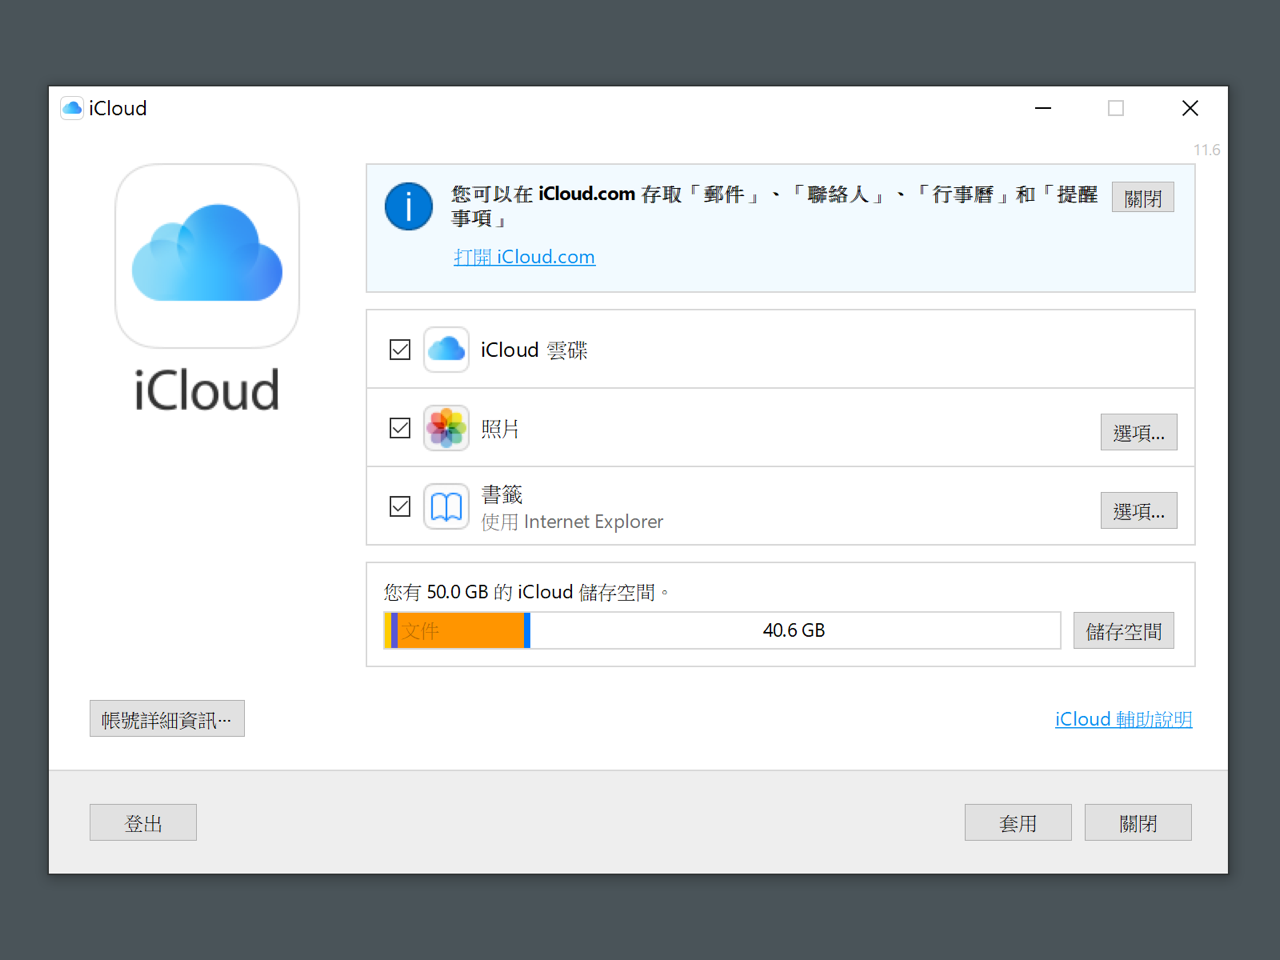Dismiss the info banner with 關閉

click(1143, 198)
